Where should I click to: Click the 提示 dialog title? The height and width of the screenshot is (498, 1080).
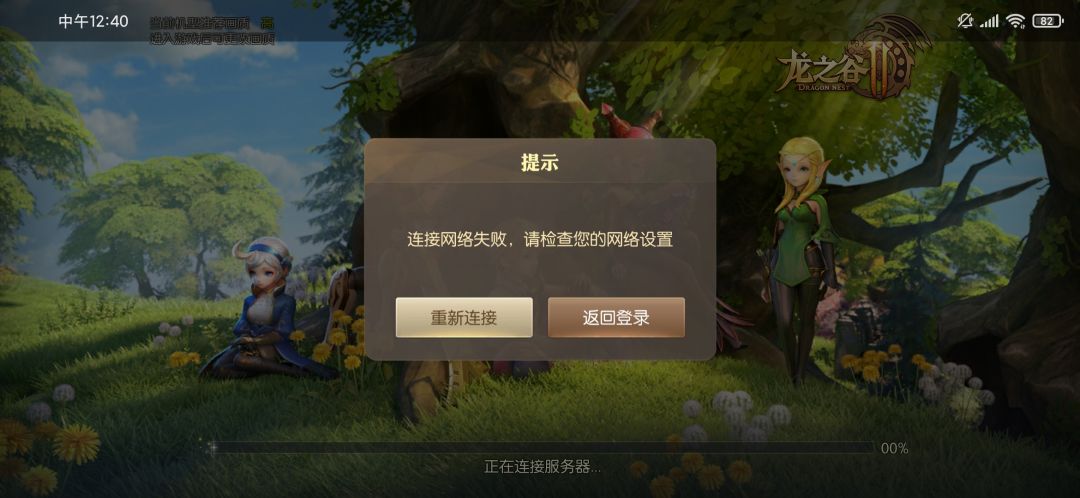pyautogui.click(x=539, y=163)
